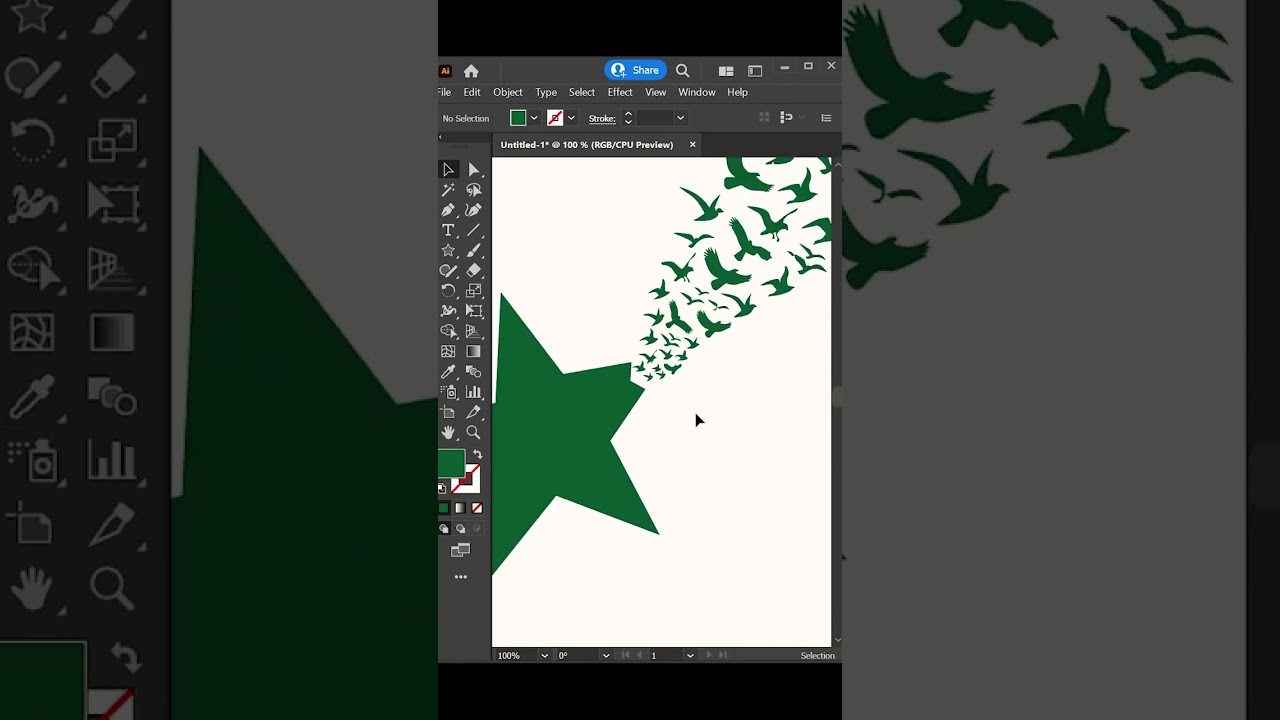Set paint mode to Gradient
Image resolution: width=1280 pixels, height=720 pixels.
pyautogui.click(x=460, y=508)
